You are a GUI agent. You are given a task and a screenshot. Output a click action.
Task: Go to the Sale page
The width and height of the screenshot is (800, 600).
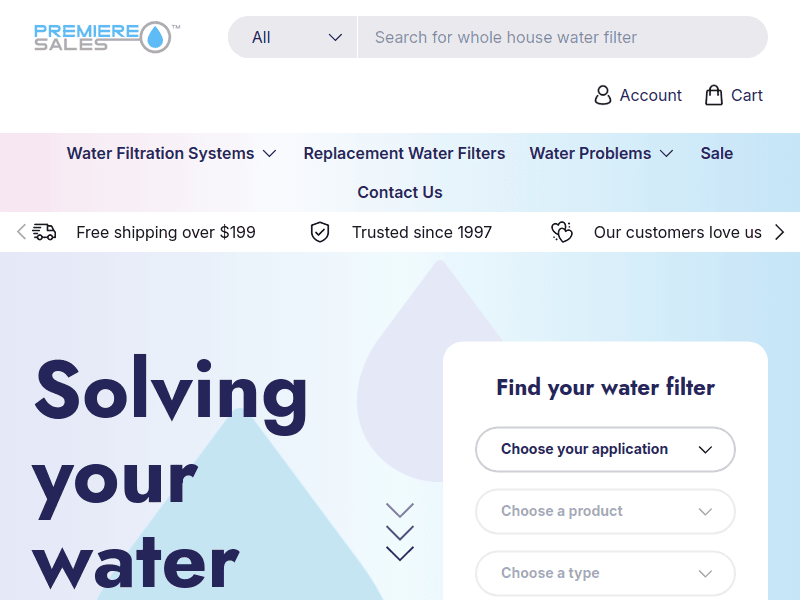tap(717, 153)
